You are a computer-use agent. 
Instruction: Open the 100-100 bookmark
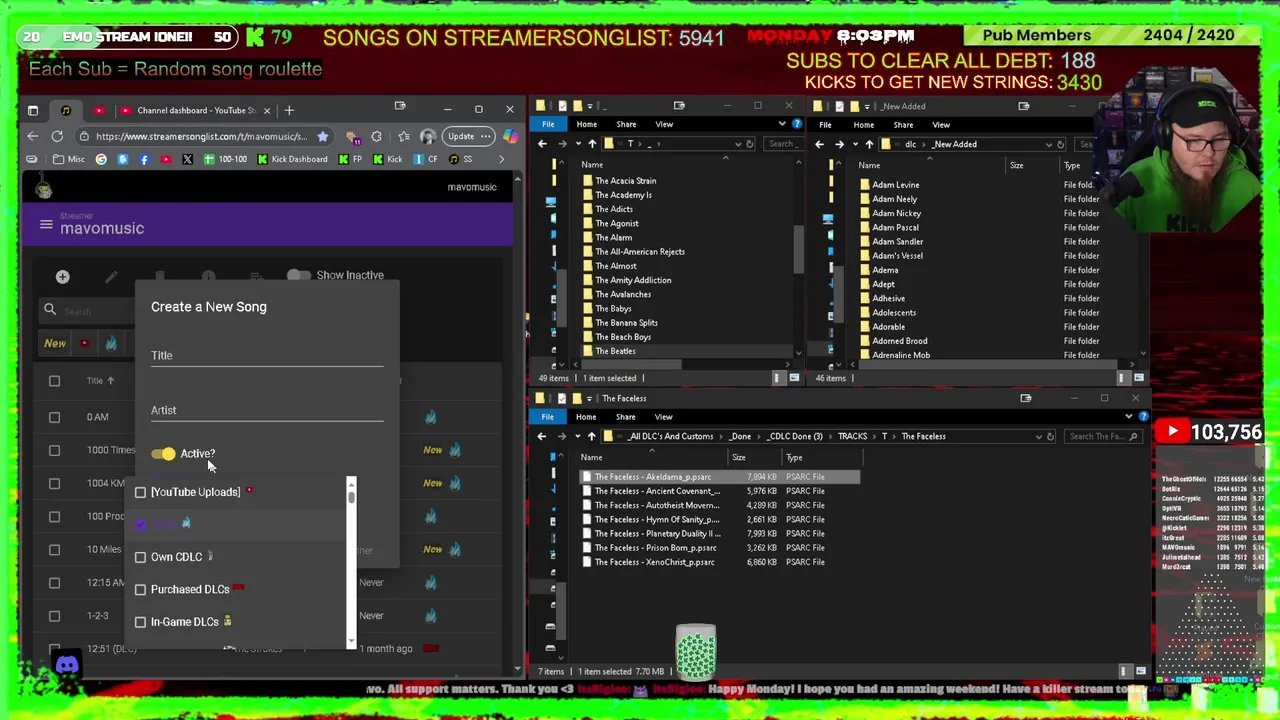click(225, 159)
